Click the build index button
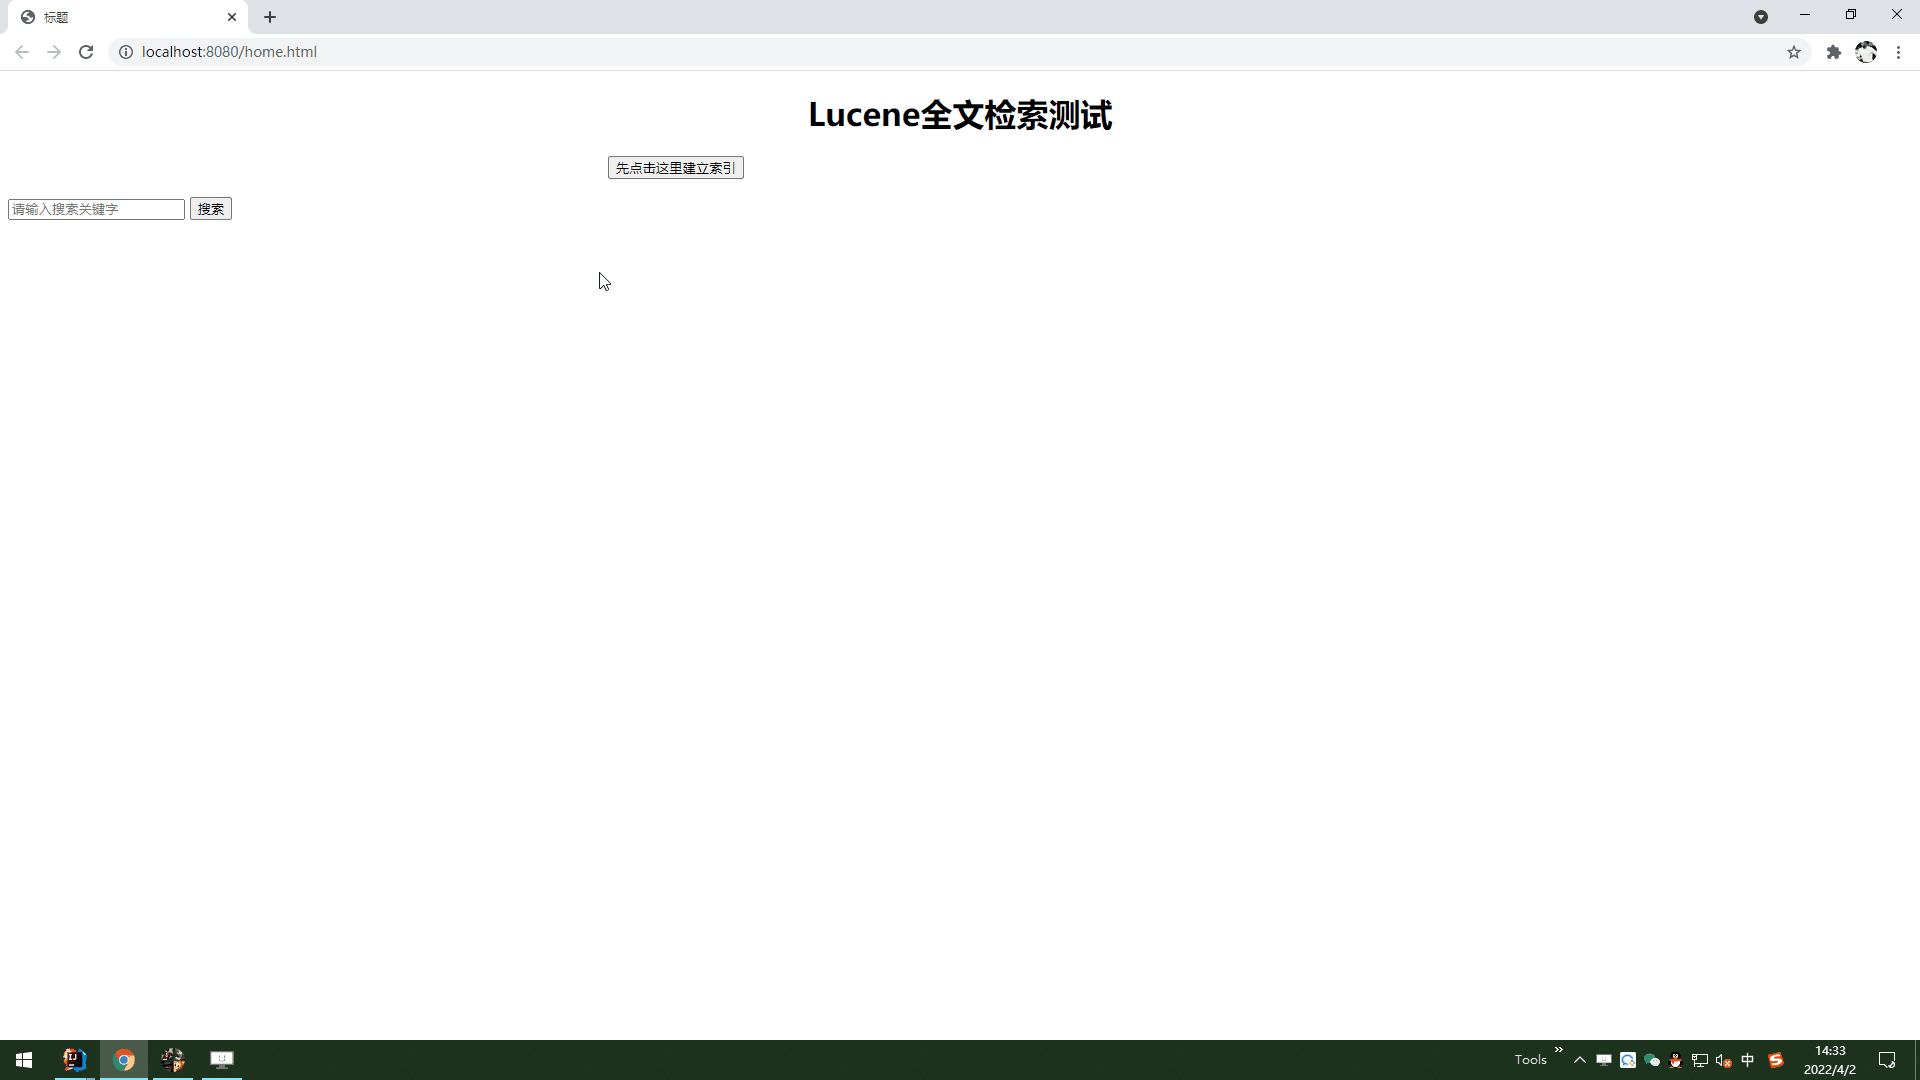Viewport: 1920px width, 1080px height. tap(675, 168)
